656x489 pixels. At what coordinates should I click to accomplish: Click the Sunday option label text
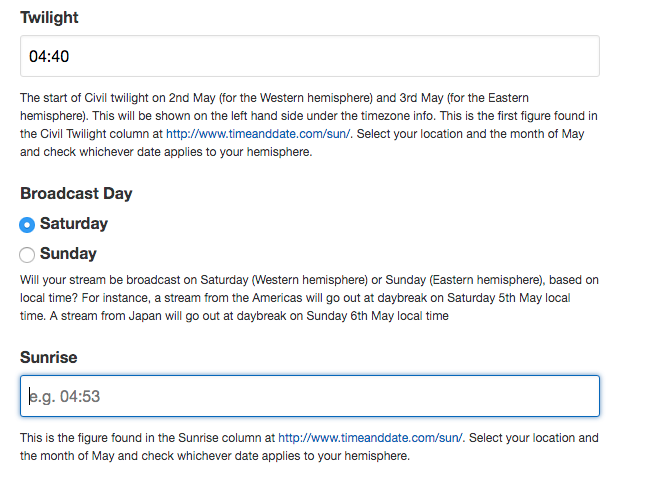[x=68, y=254]
